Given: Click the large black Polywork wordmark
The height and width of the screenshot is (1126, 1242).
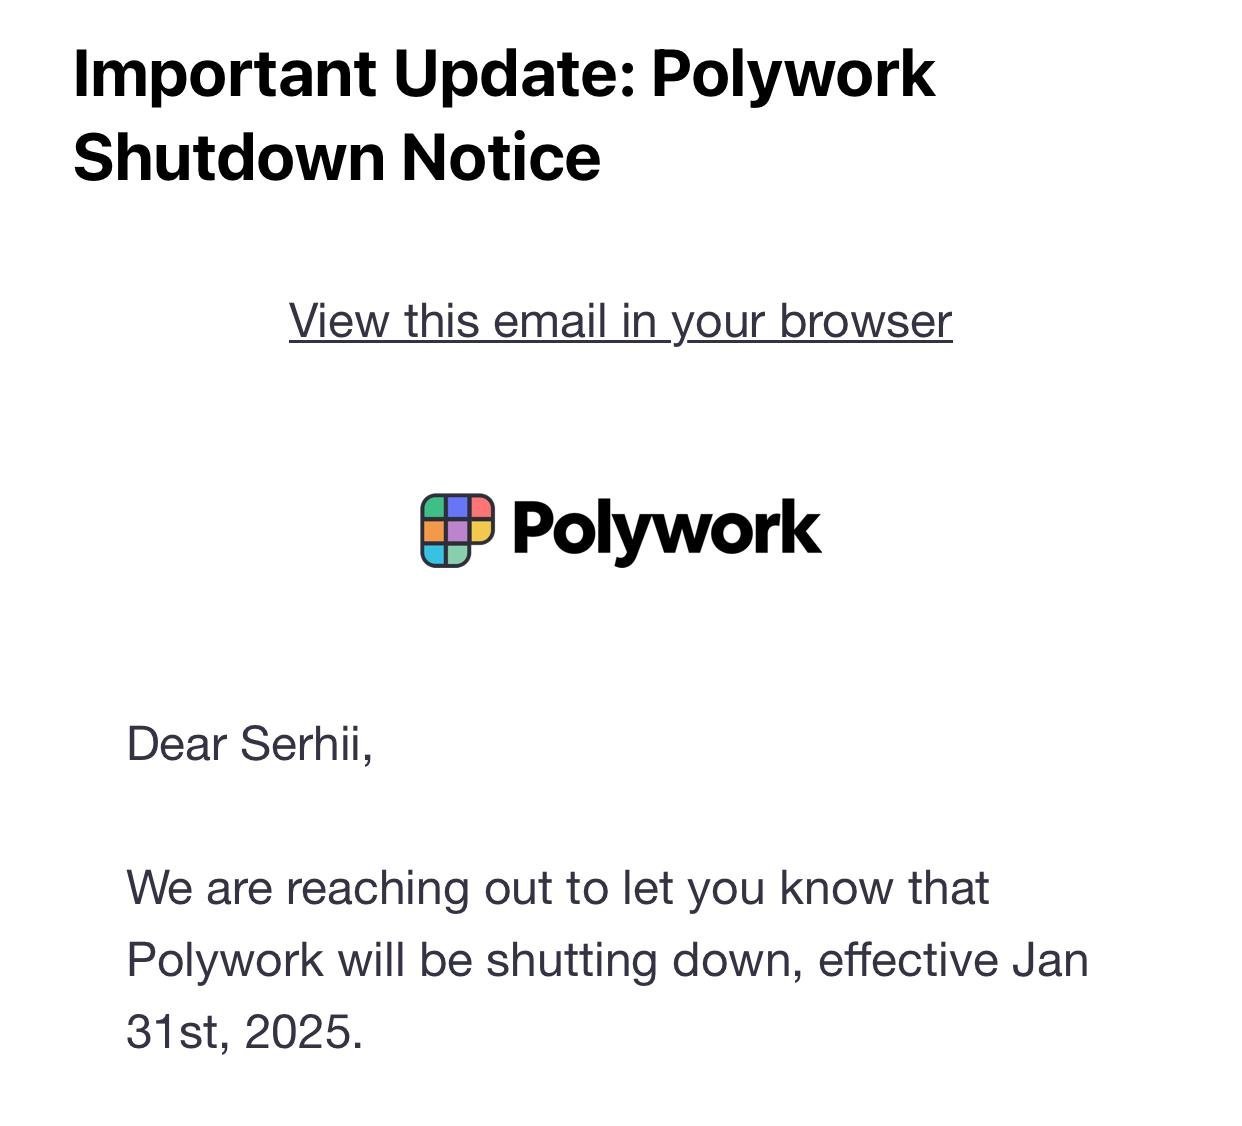Looking at the screenshot, I should 667,530.
